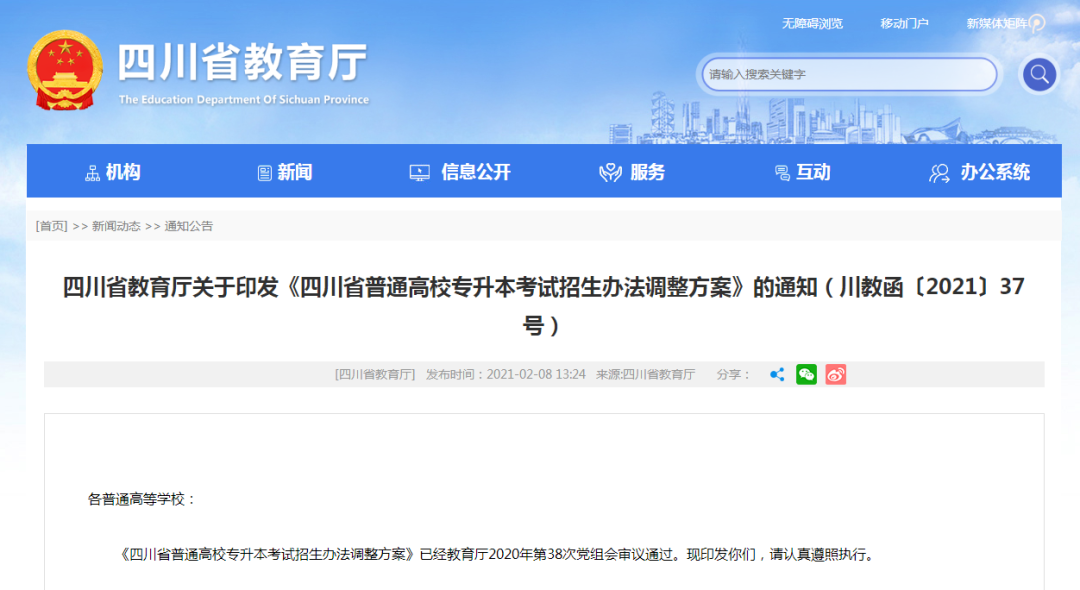Open the 无障碍浏览 link

coord(812,23)
